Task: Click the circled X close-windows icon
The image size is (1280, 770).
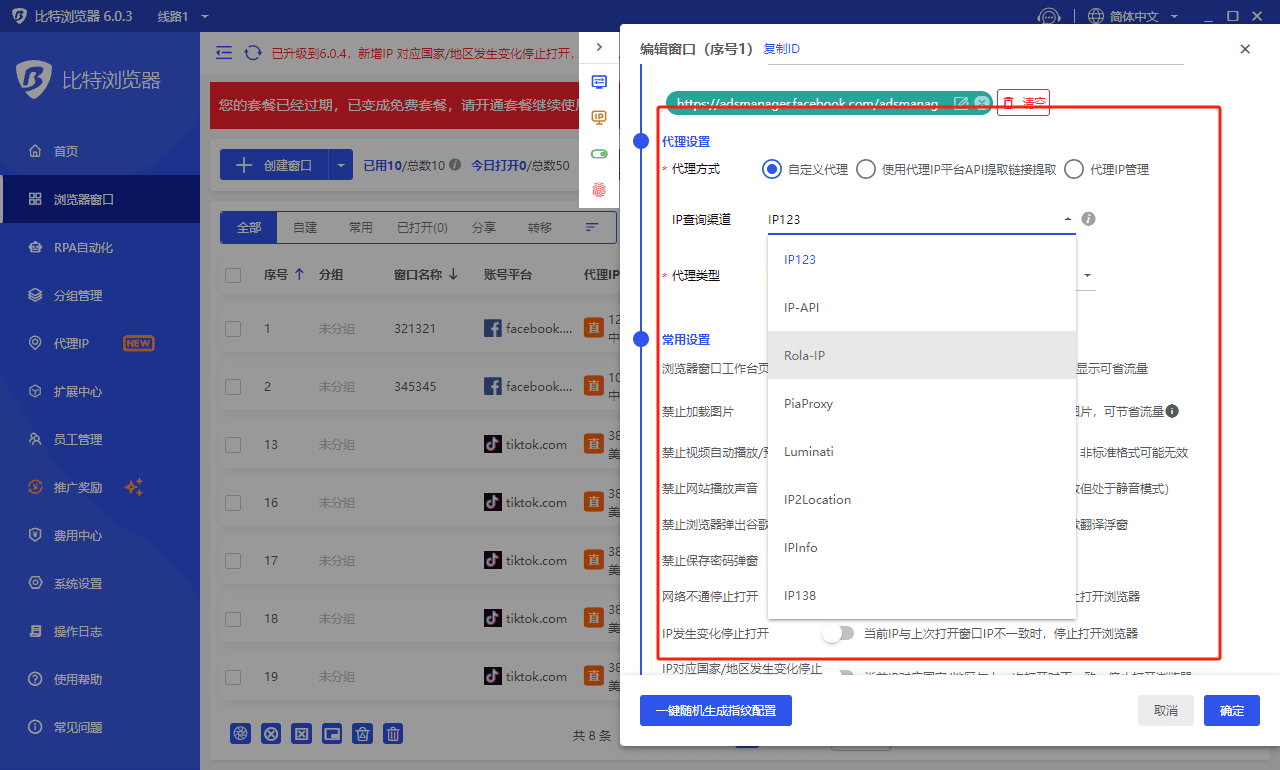Action: click(271, 734)
